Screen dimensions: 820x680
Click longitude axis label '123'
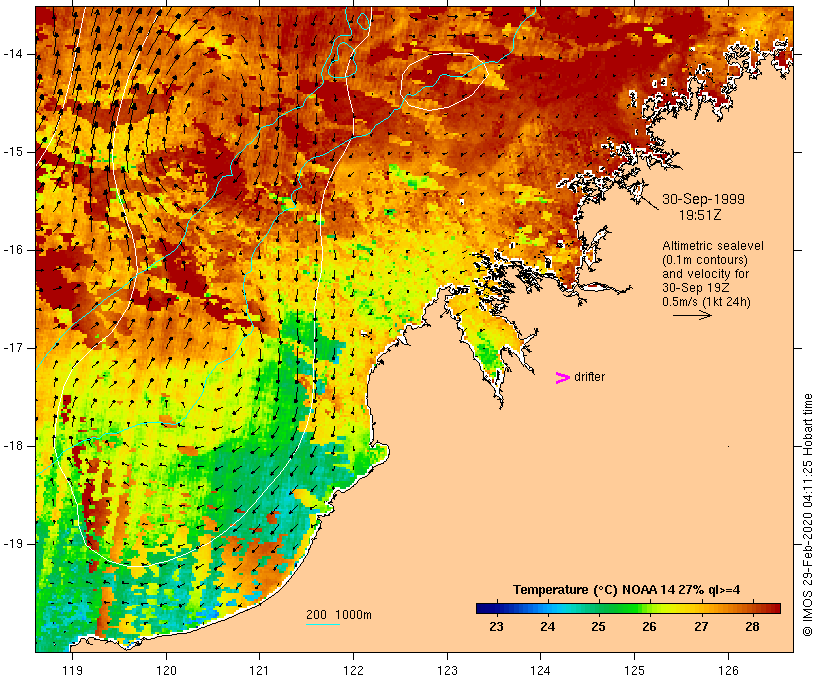pyautogui.click(x=447, y=670)
